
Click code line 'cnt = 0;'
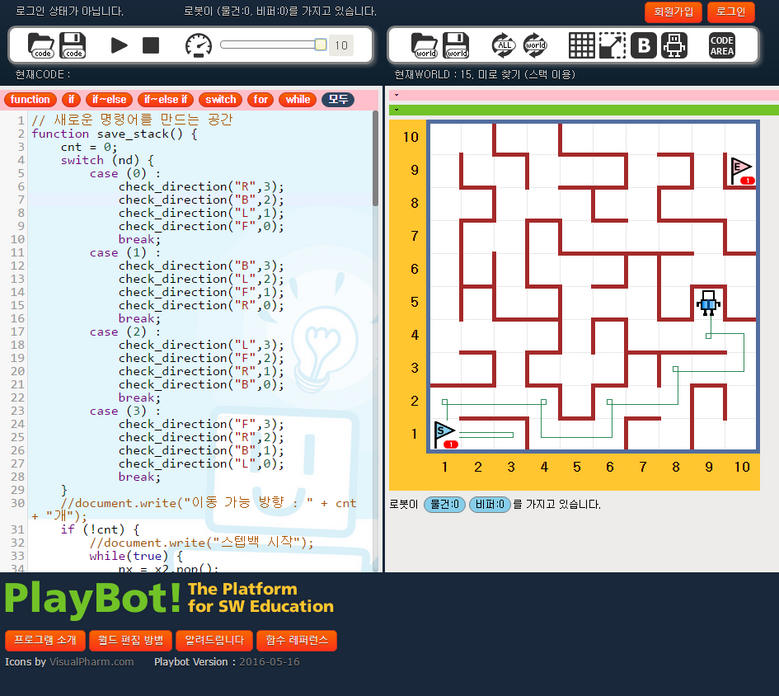coord(89,147)
